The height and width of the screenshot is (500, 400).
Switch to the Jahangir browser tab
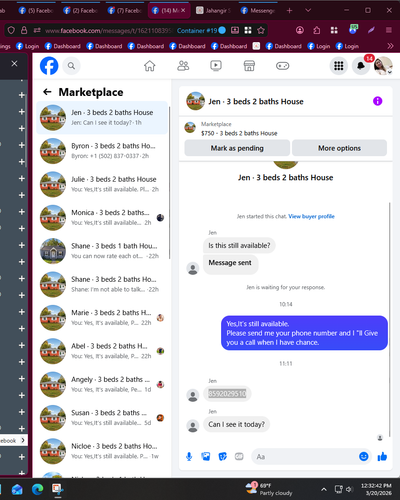click(213, 11)
